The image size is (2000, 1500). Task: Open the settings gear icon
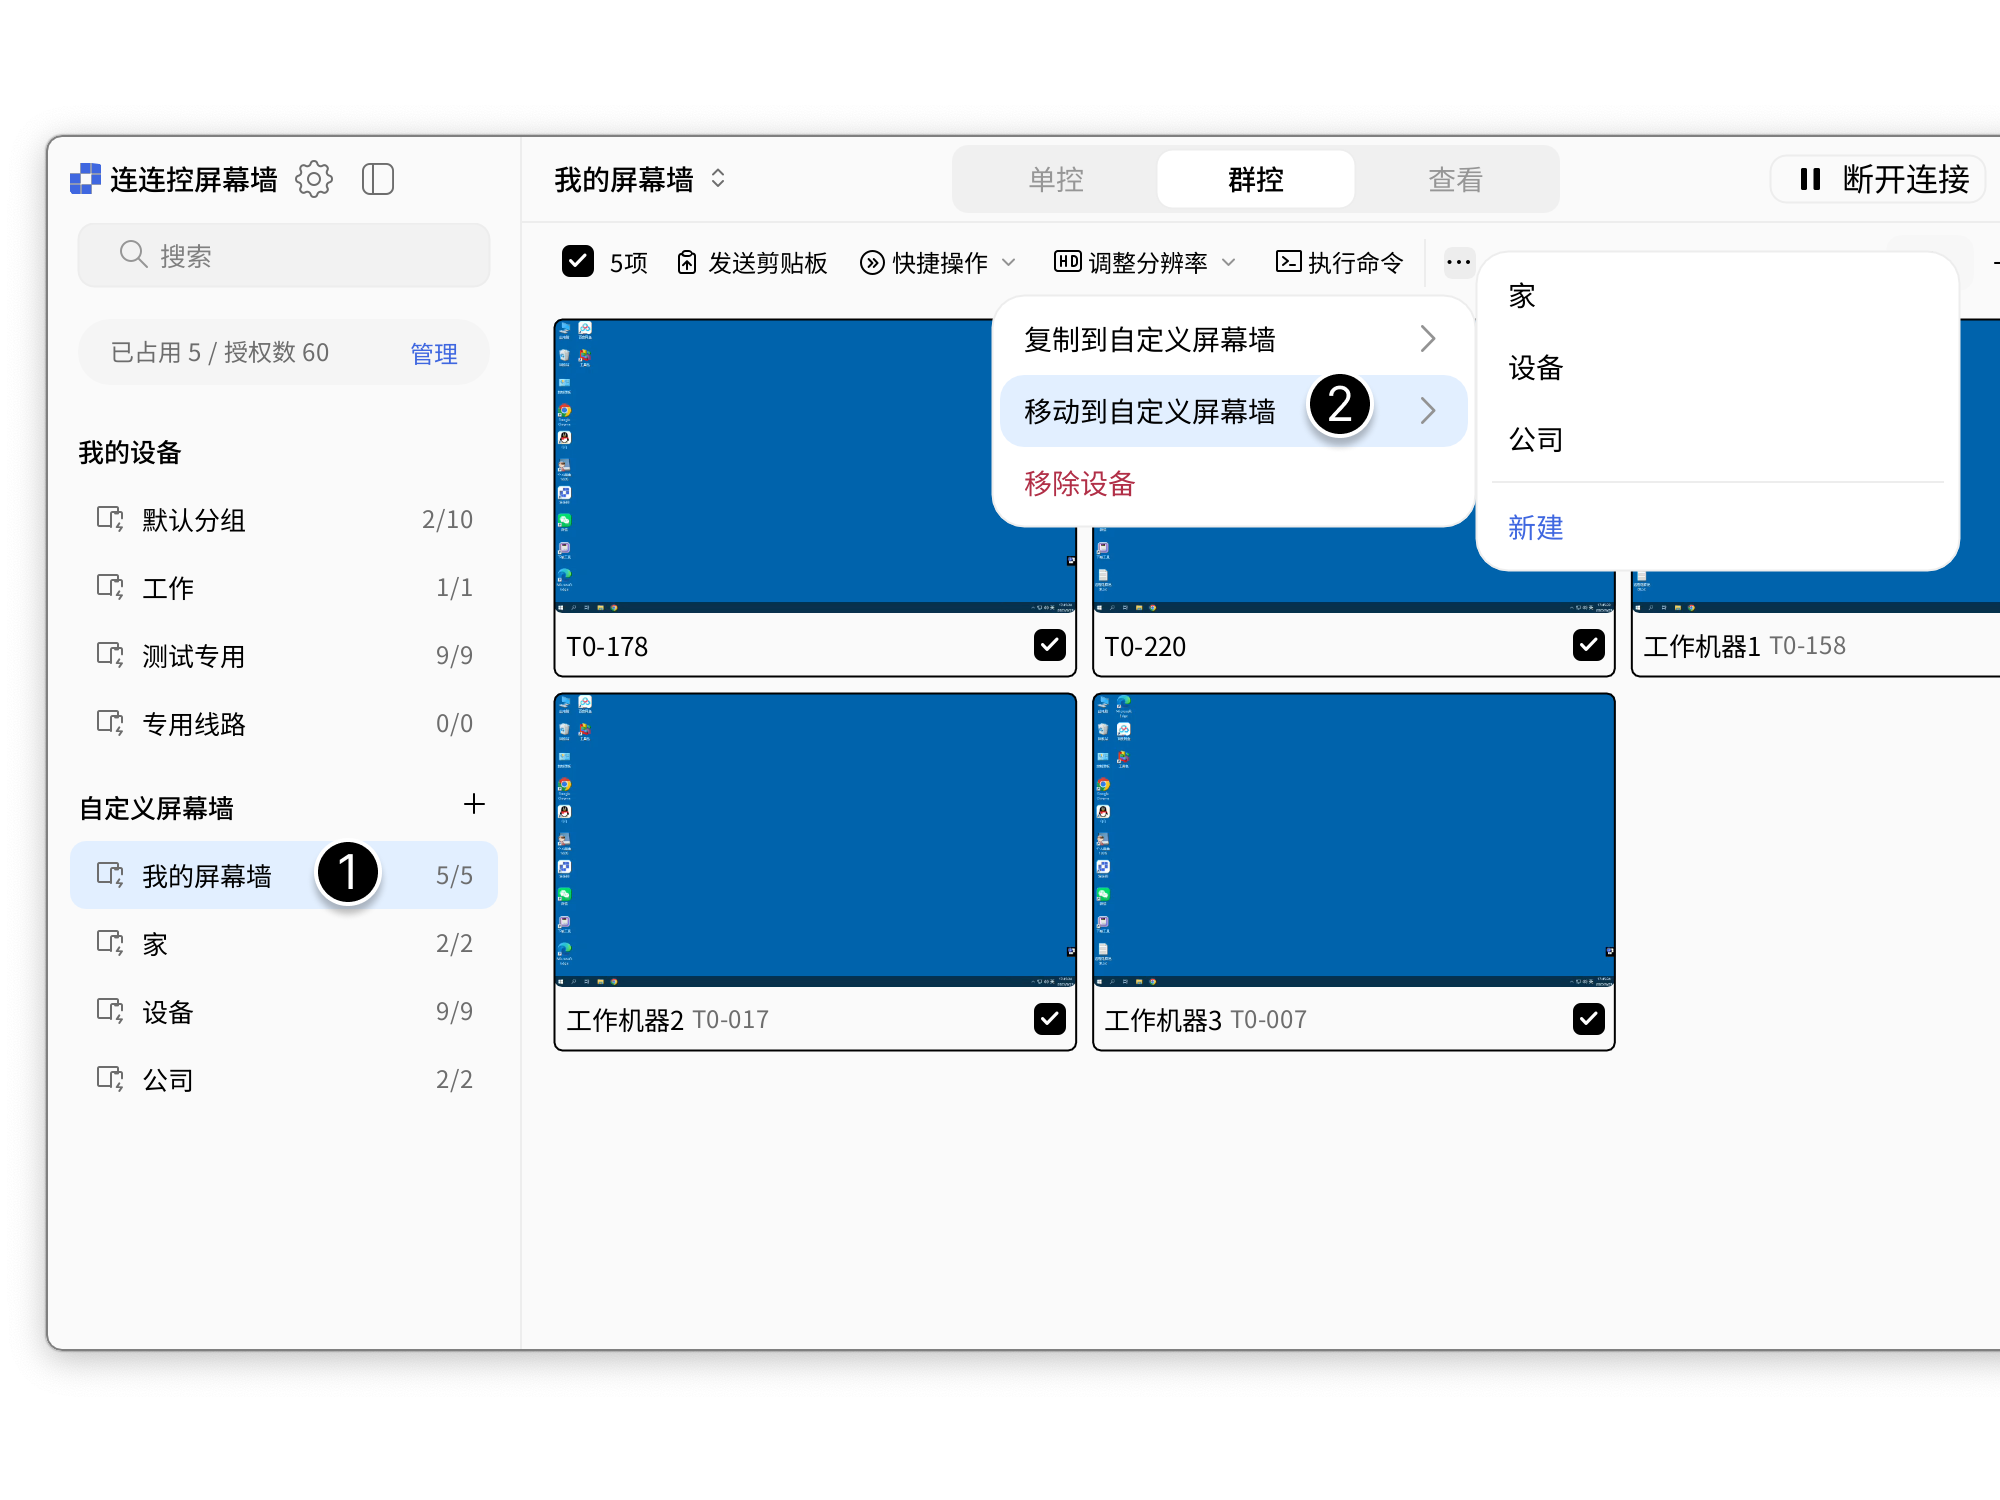[315, 179]
